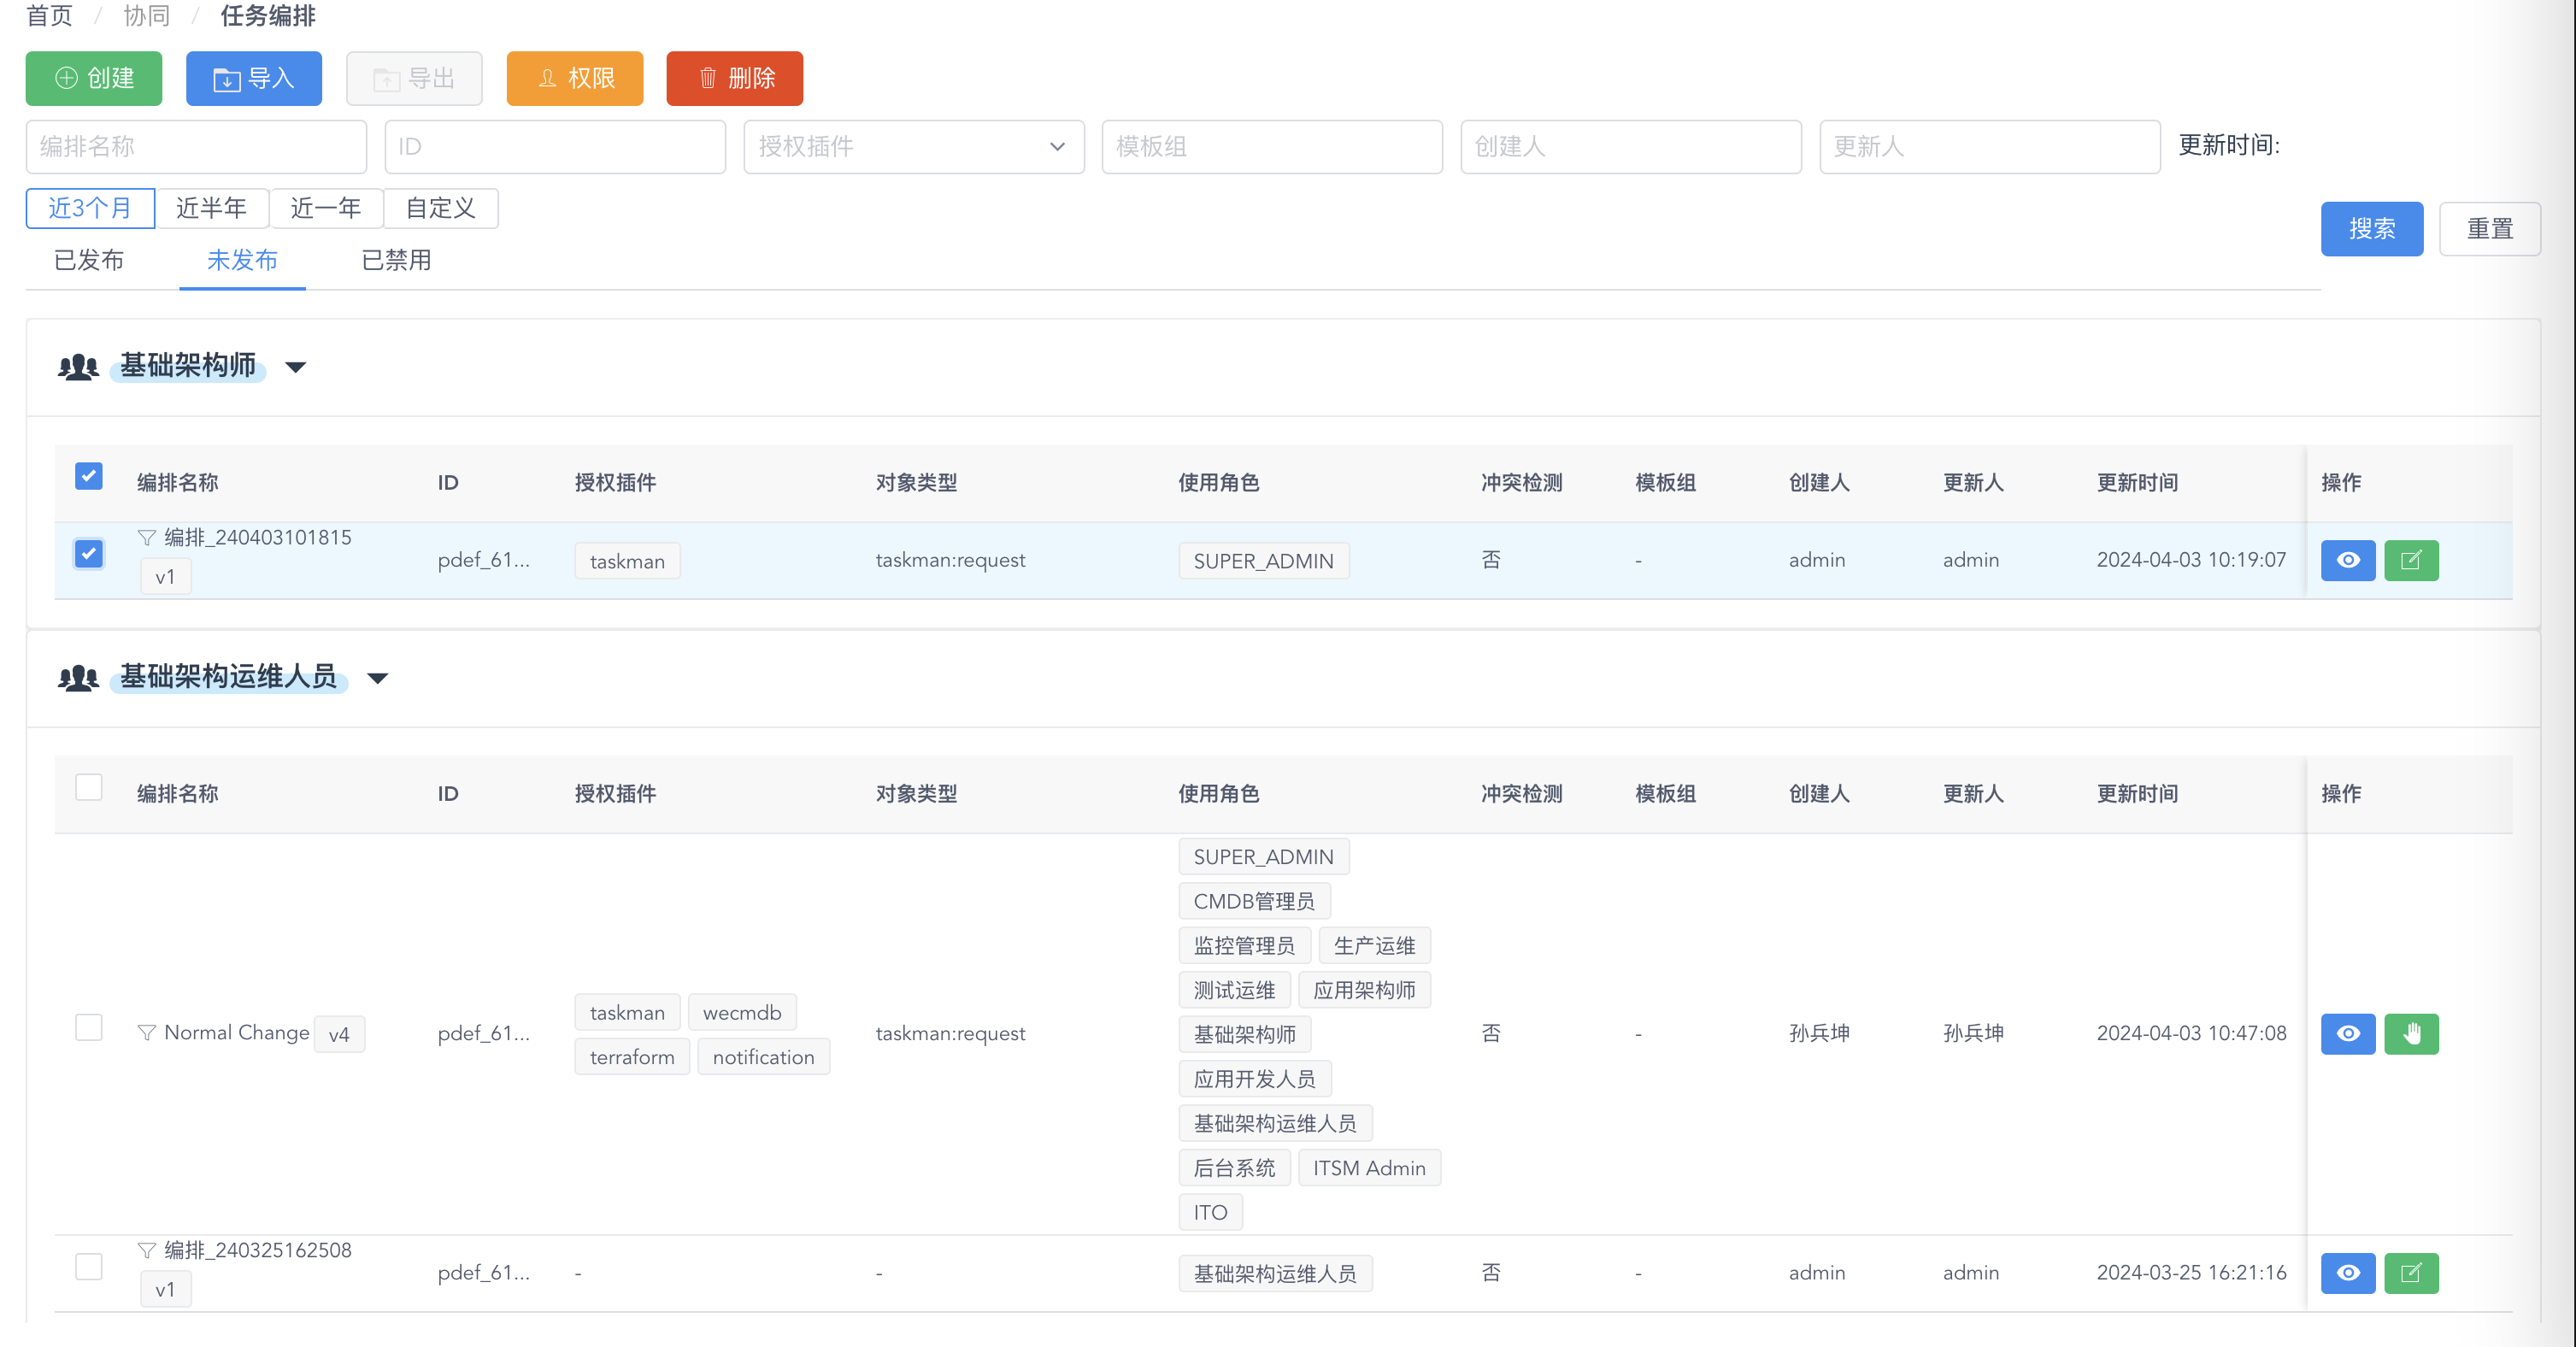Click the filter icon beside 编排_240403101815
Screen dimensions: 2576x1347
(147, 537)
